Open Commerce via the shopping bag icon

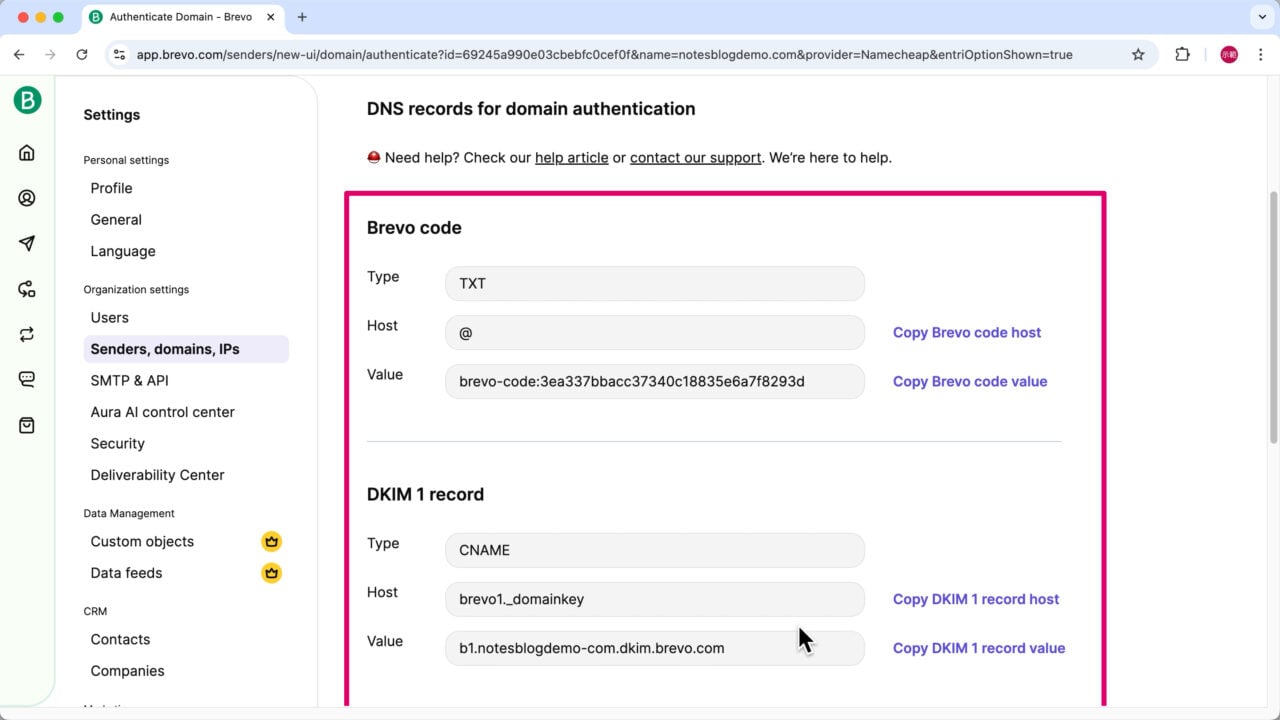26,424
